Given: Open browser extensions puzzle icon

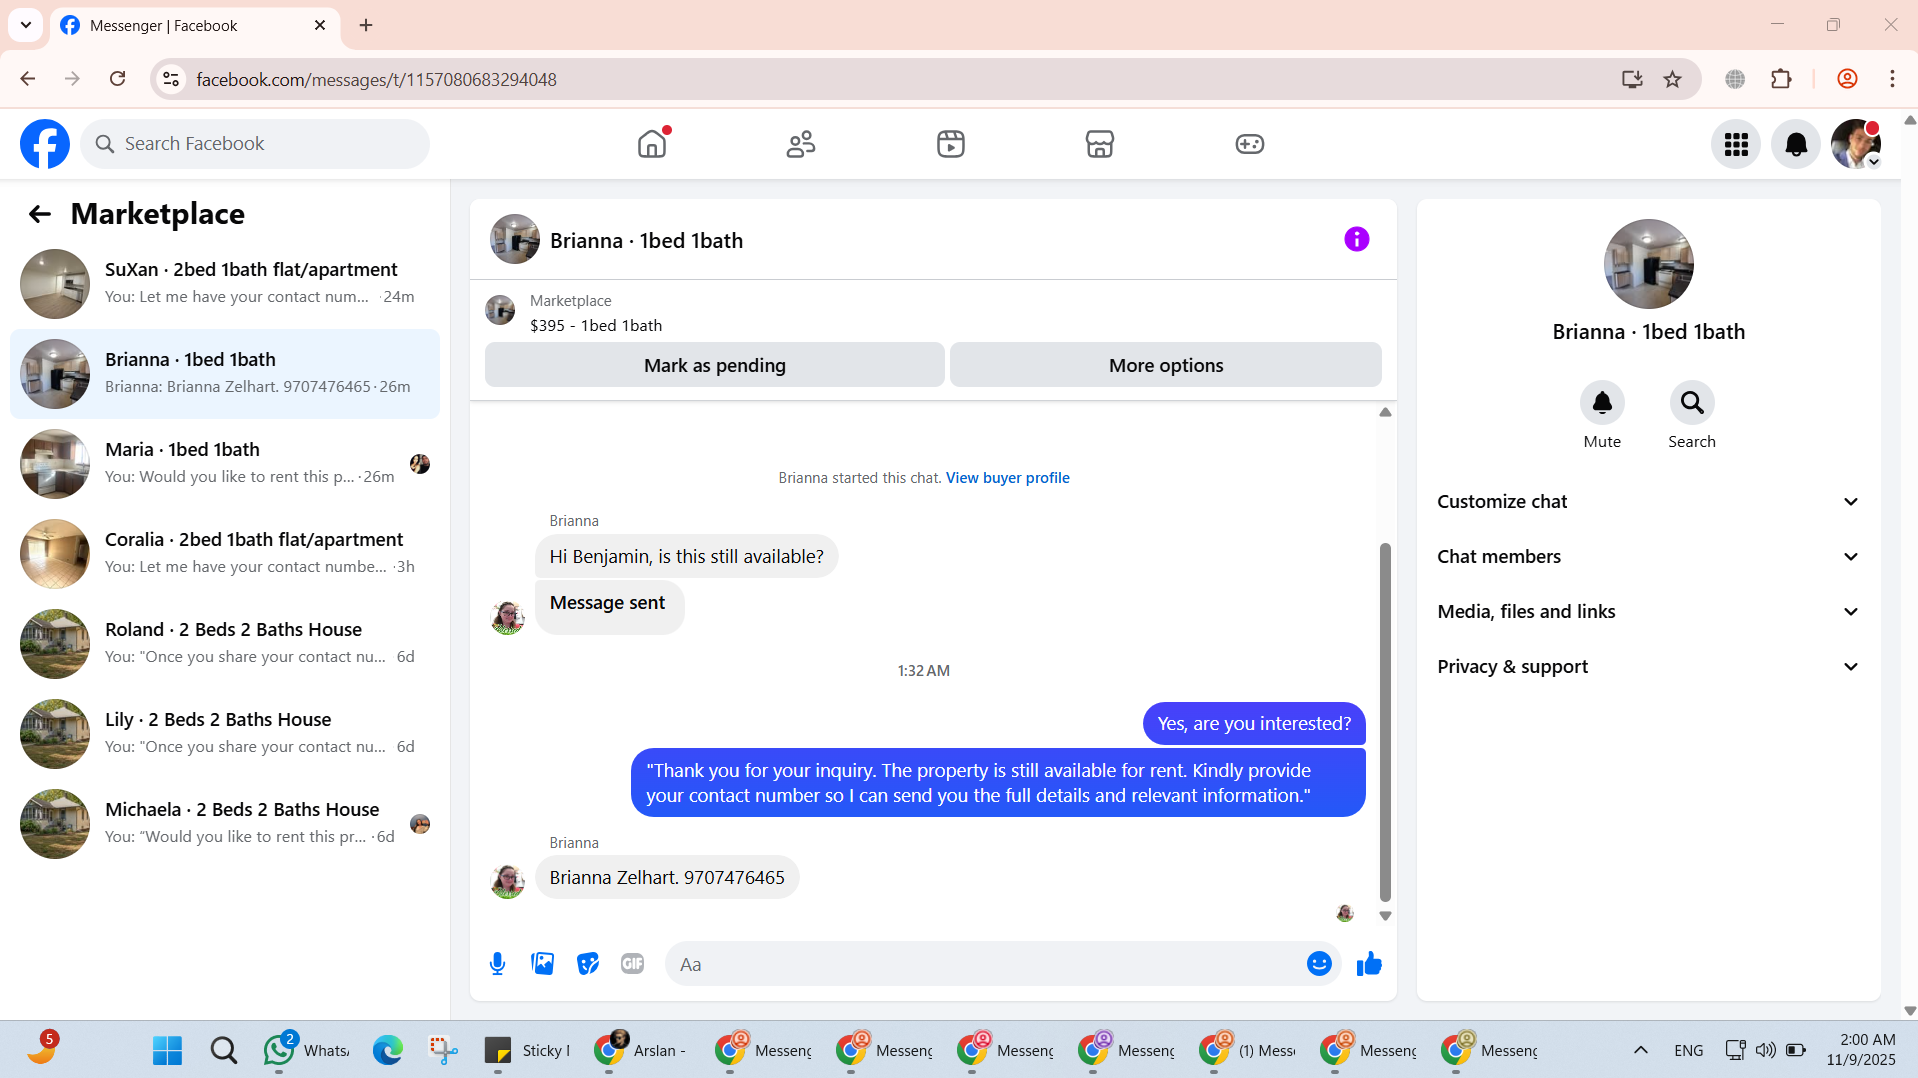Looking at the screenshot, I should (x=1781, y=79).
